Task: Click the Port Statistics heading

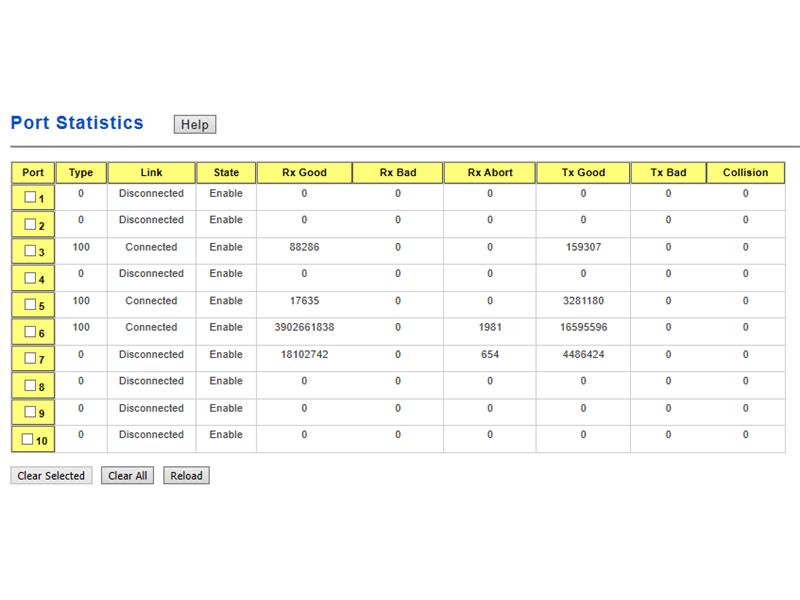Action: [x=77, y=123]
